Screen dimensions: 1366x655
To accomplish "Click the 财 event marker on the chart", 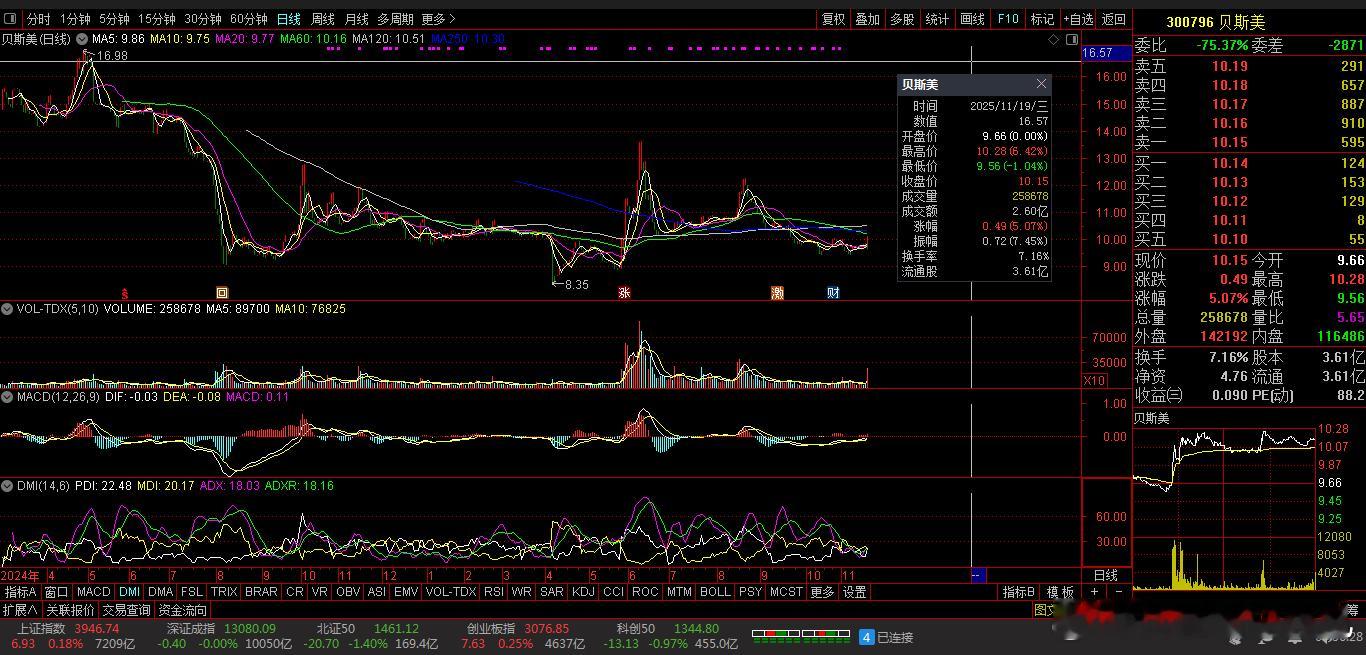I will coord(833,293).
